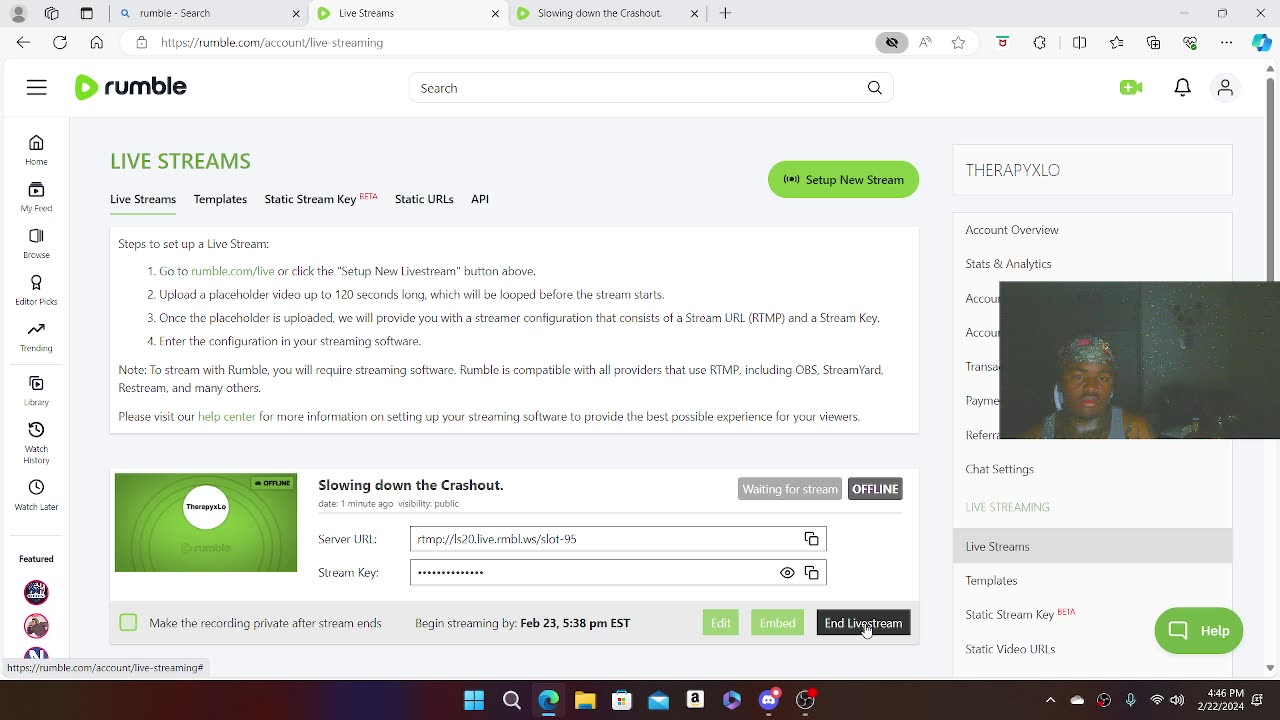Open Windows Start menu
Viewport: 1280px width, 720px height.
click(474, 700)
